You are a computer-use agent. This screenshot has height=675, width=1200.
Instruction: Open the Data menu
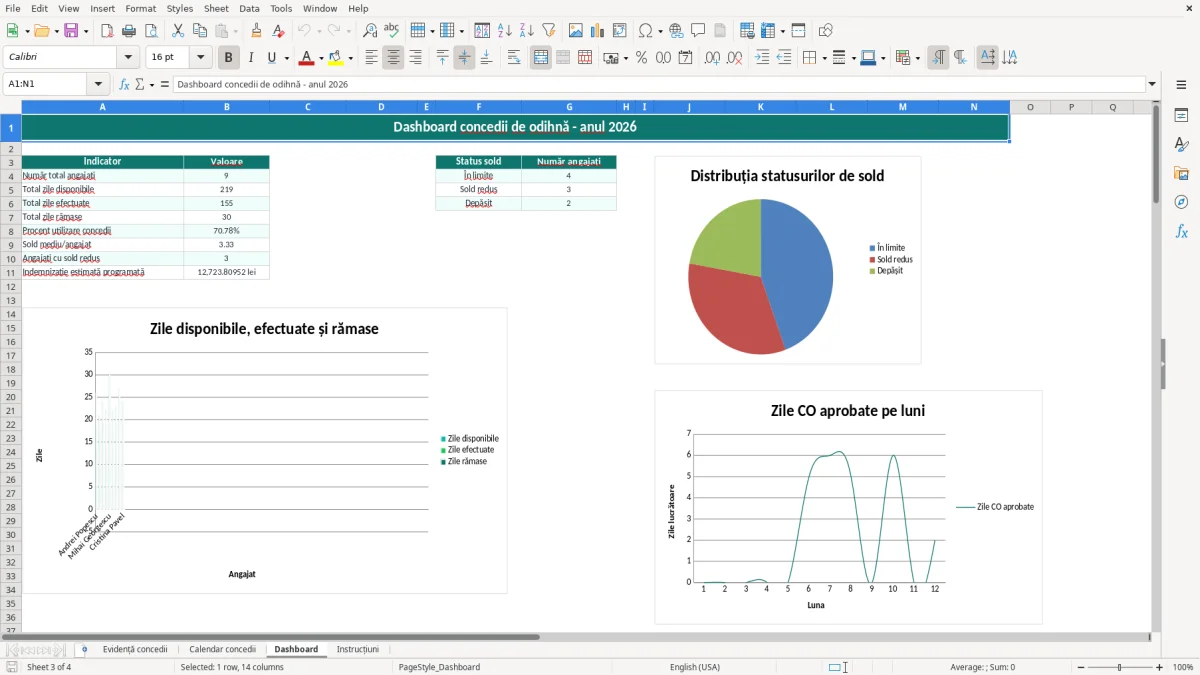tap(249, 8)
